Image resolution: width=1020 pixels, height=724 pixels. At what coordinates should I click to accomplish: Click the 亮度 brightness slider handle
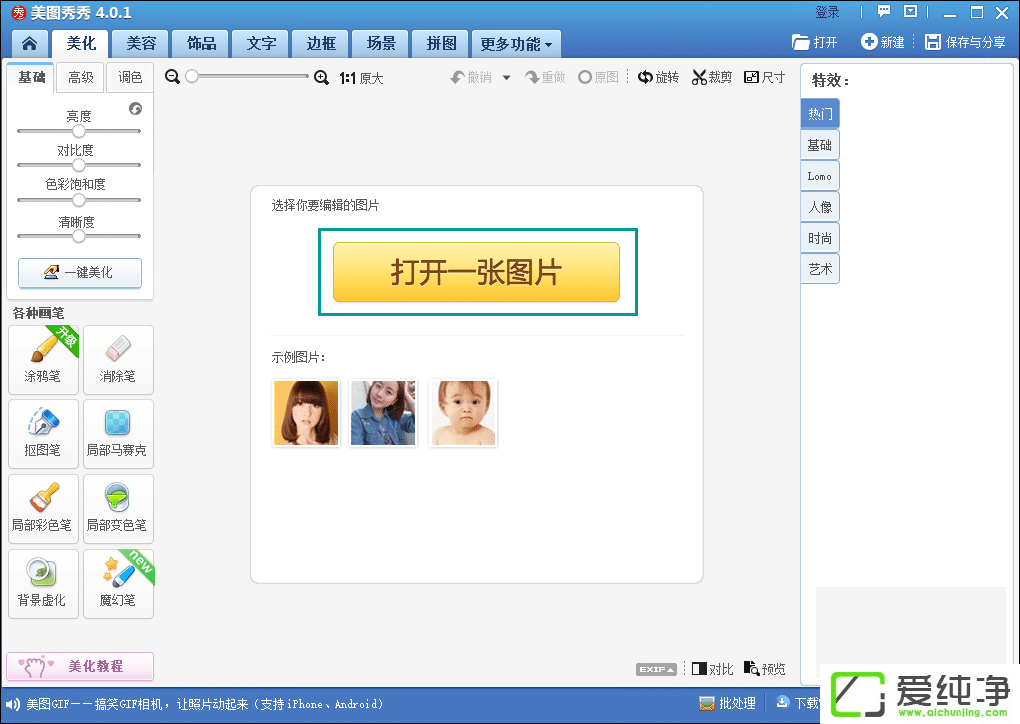pyautogui.click(x=79, y=131)
